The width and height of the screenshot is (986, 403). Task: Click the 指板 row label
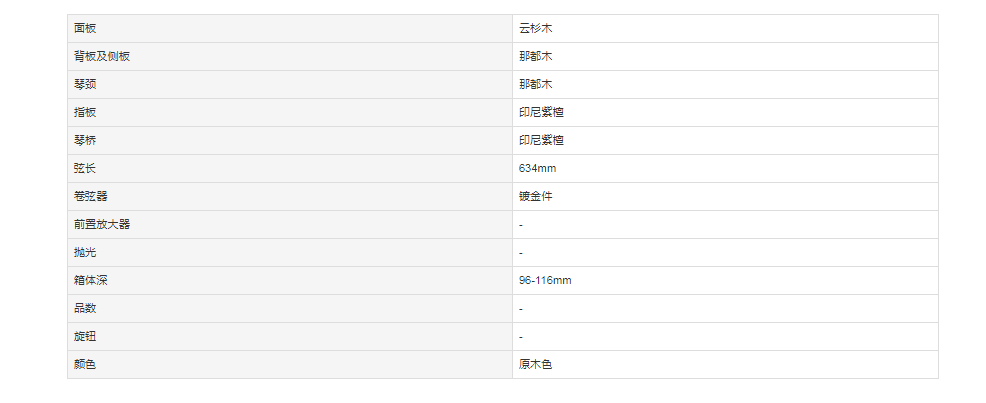(x=290, y=113)
